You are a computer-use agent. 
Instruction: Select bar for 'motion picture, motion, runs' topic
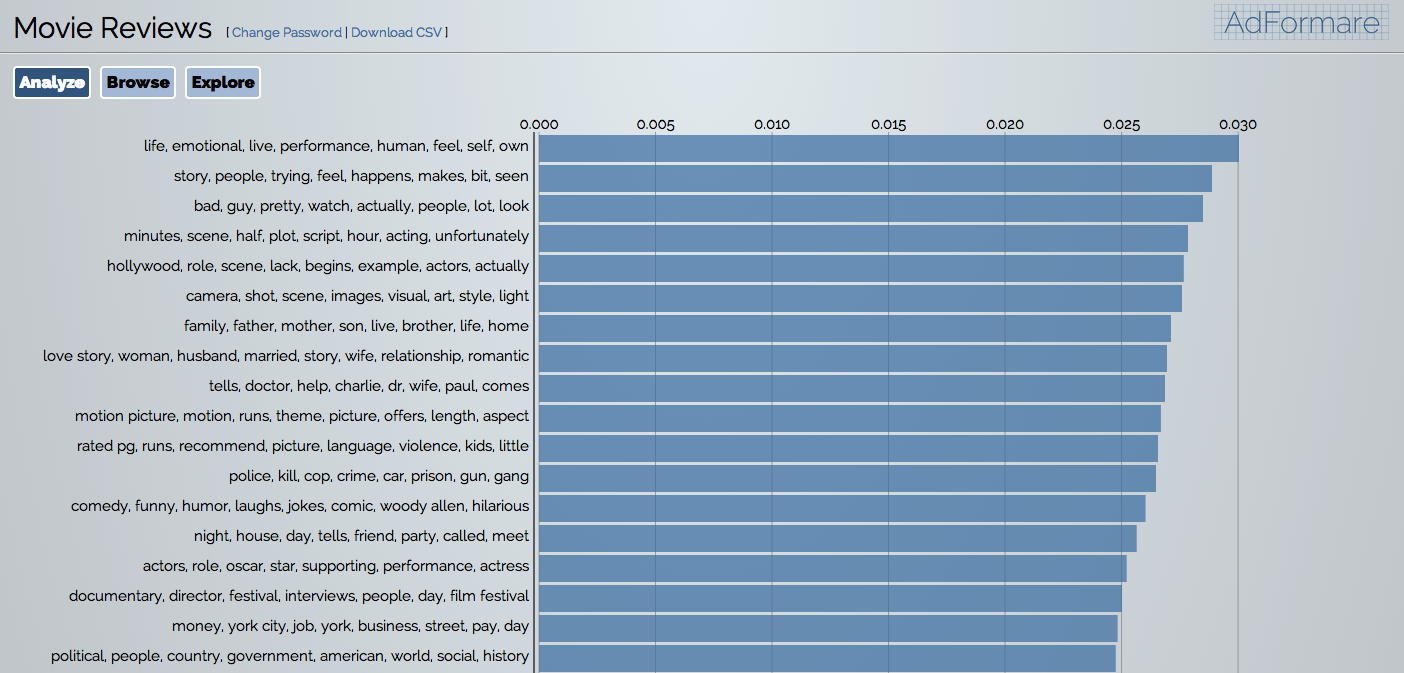click(x=849, y=418)
